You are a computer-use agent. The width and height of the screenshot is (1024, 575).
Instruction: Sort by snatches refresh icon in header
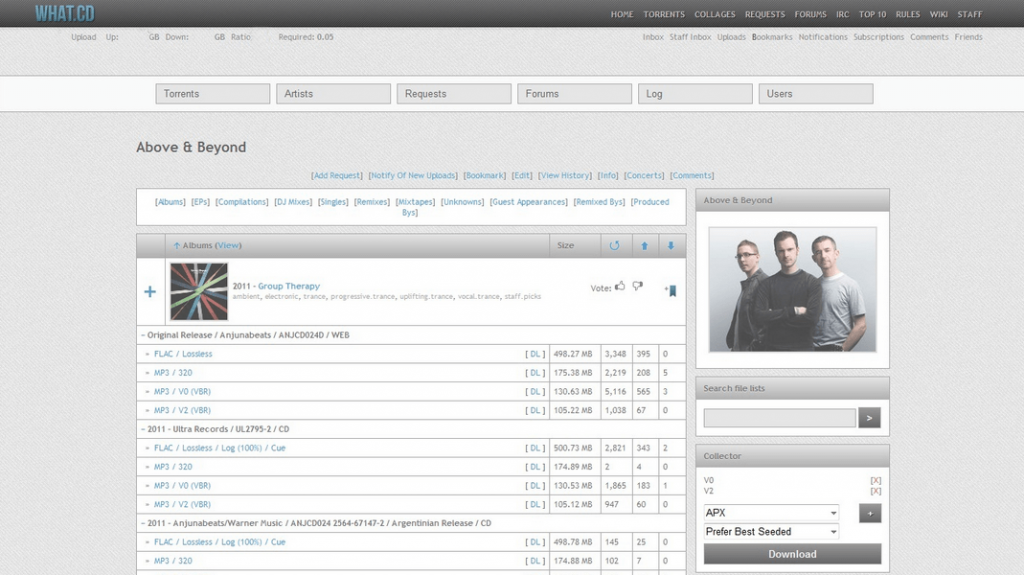tap(614, 246)
